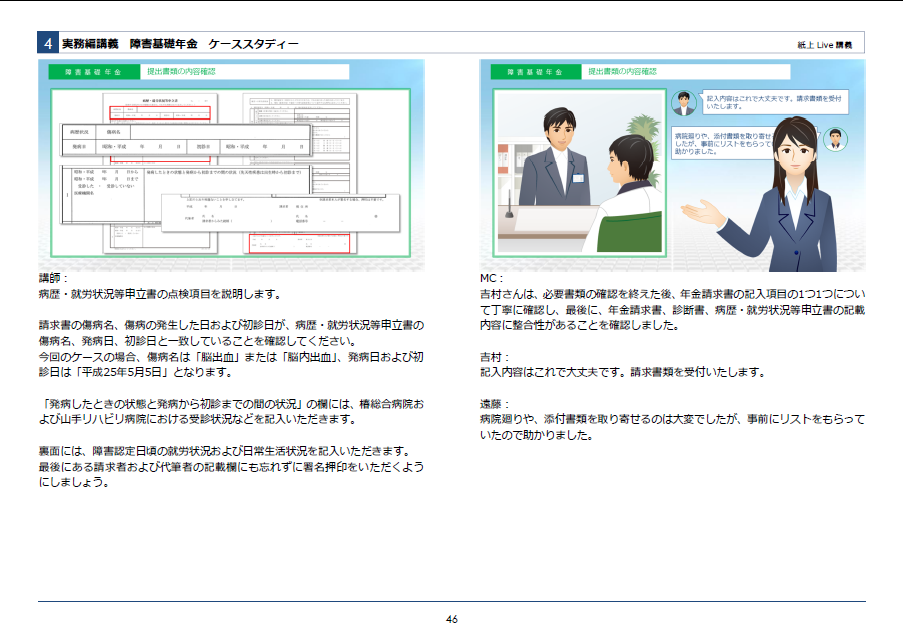903x640 pixels.
Task: Click the page heading 実務編講義 障害基礎年金 ケーススタディー
Action: click(180, 44)
